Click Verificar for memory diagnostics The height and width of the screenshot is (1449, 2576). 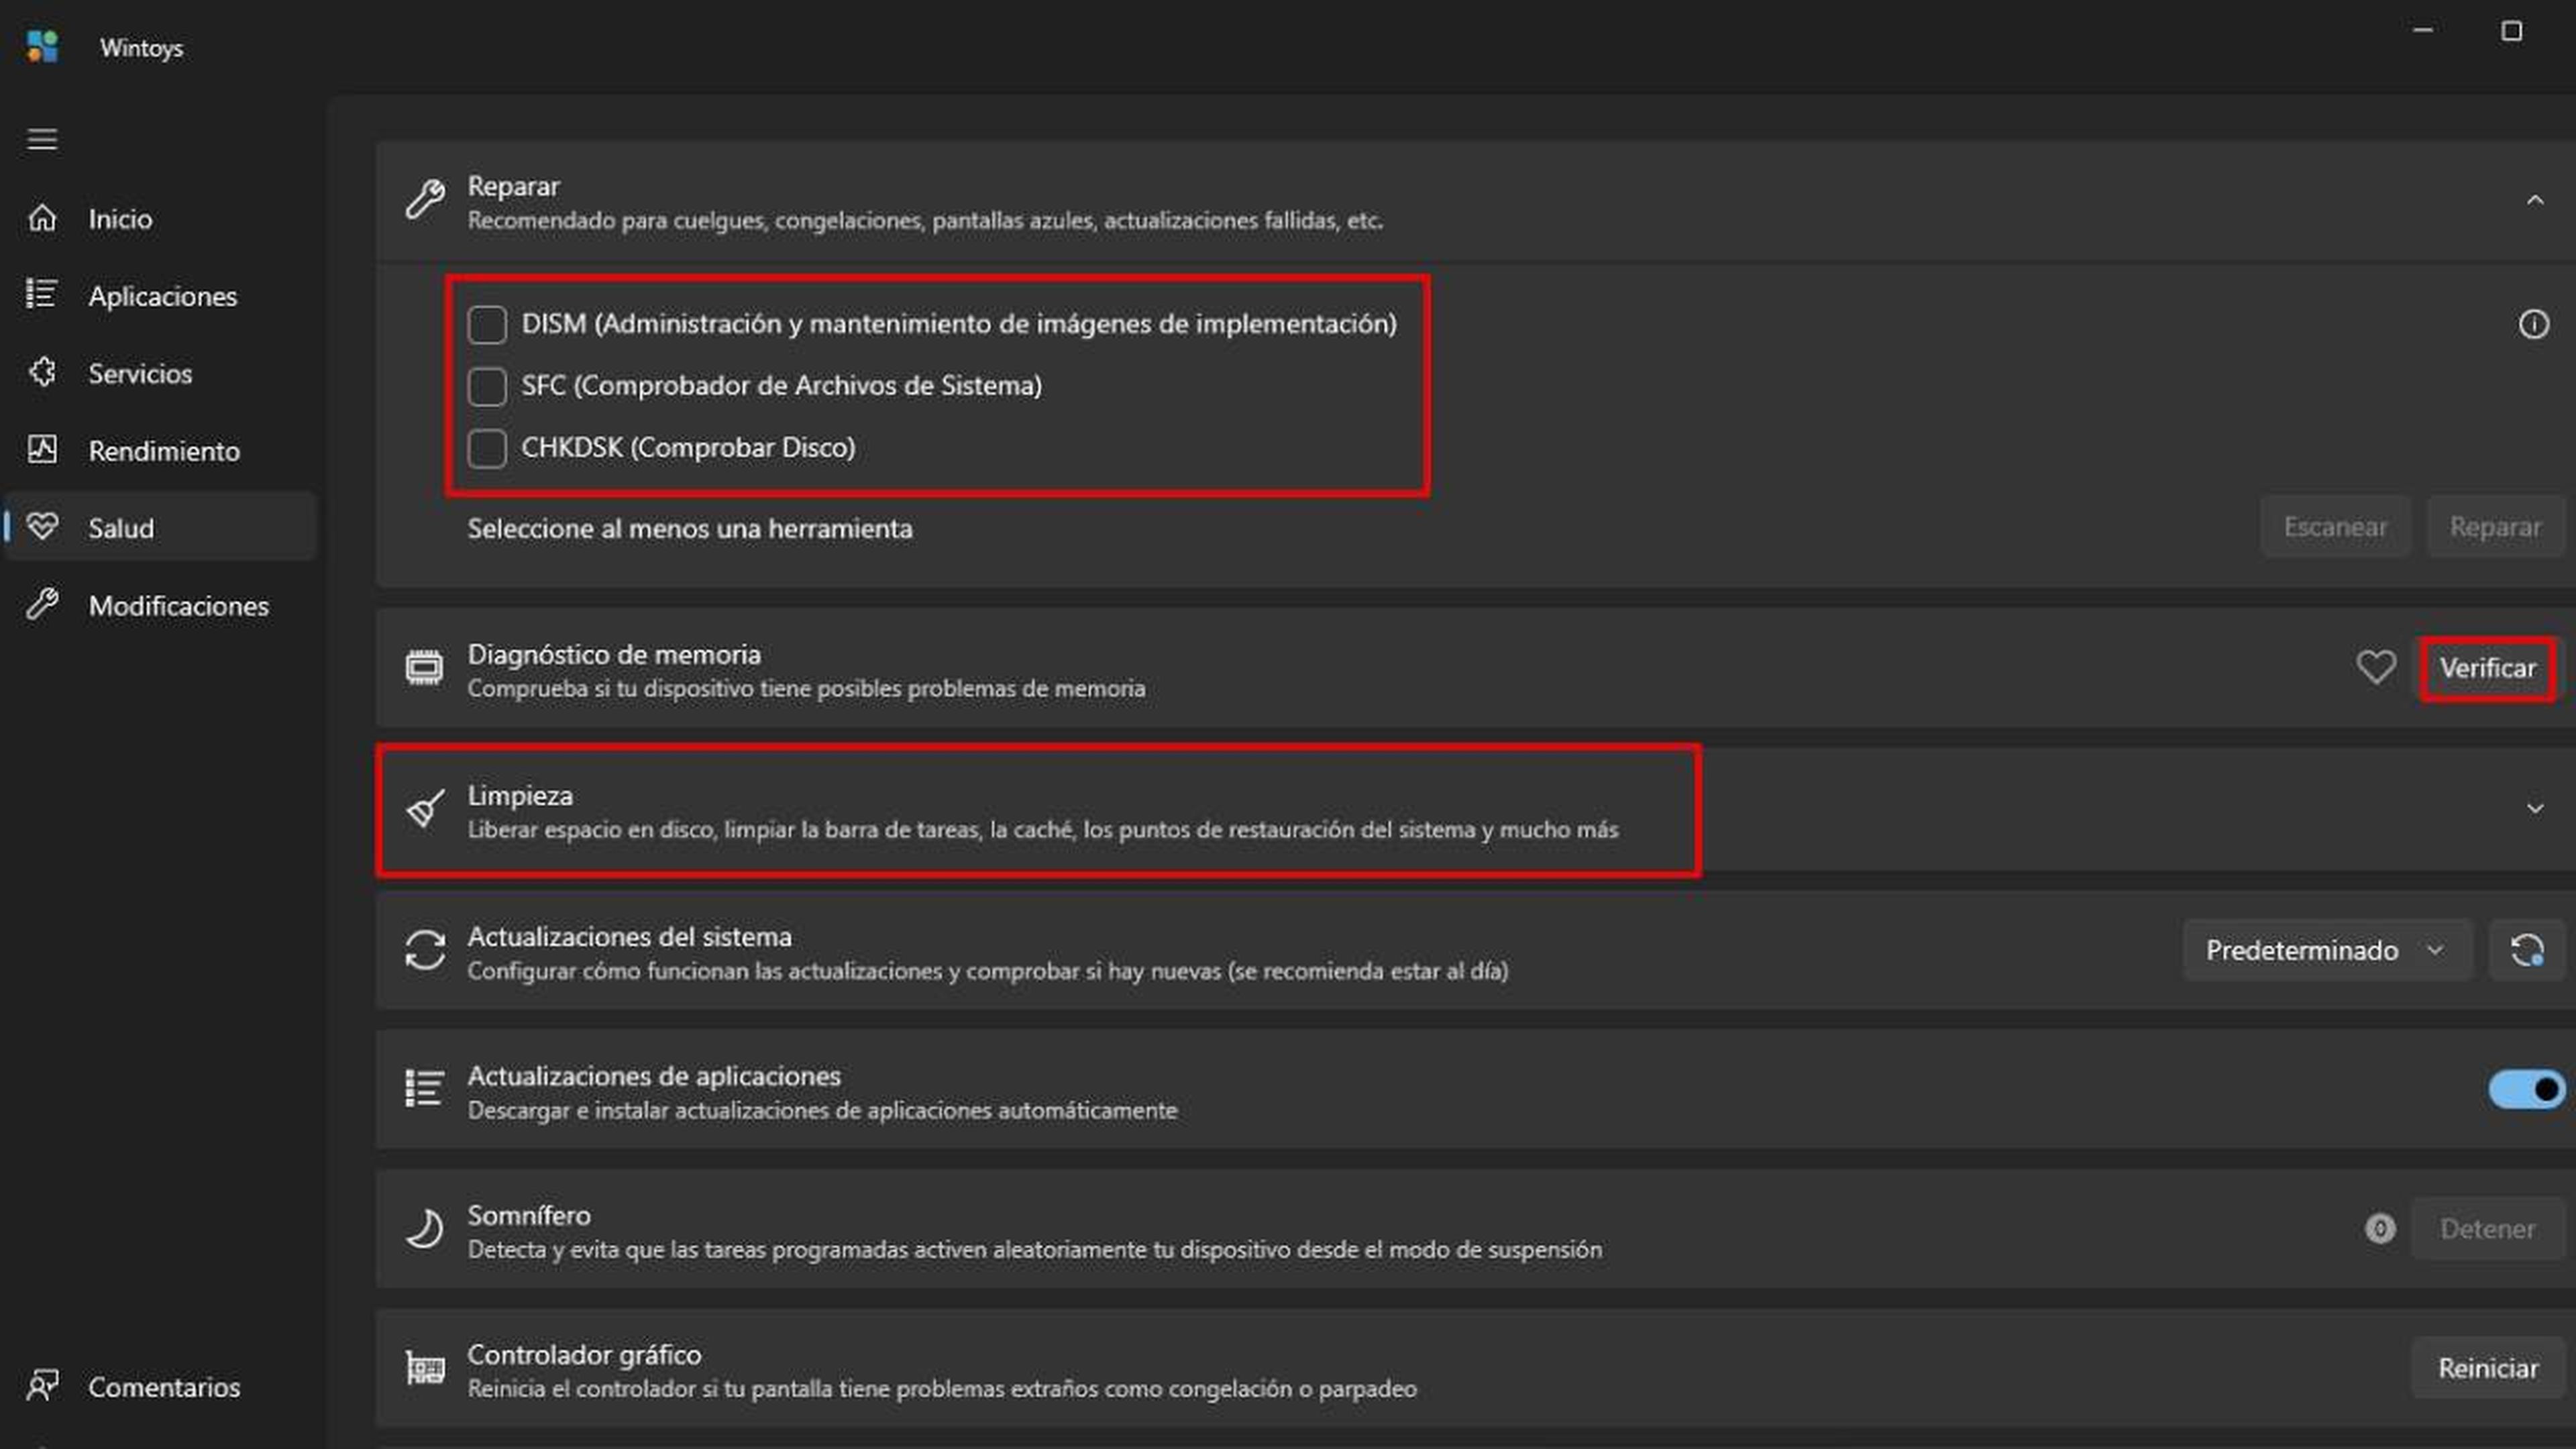click(x=2488, y=668)
